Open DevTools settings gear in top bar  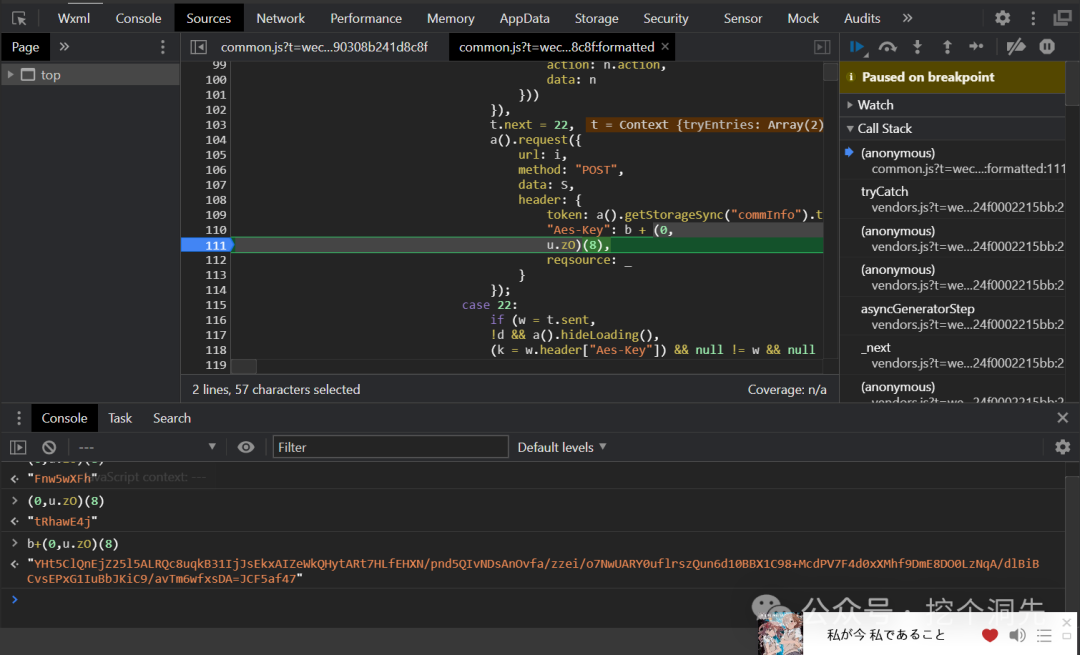(x=1002, y=18)
